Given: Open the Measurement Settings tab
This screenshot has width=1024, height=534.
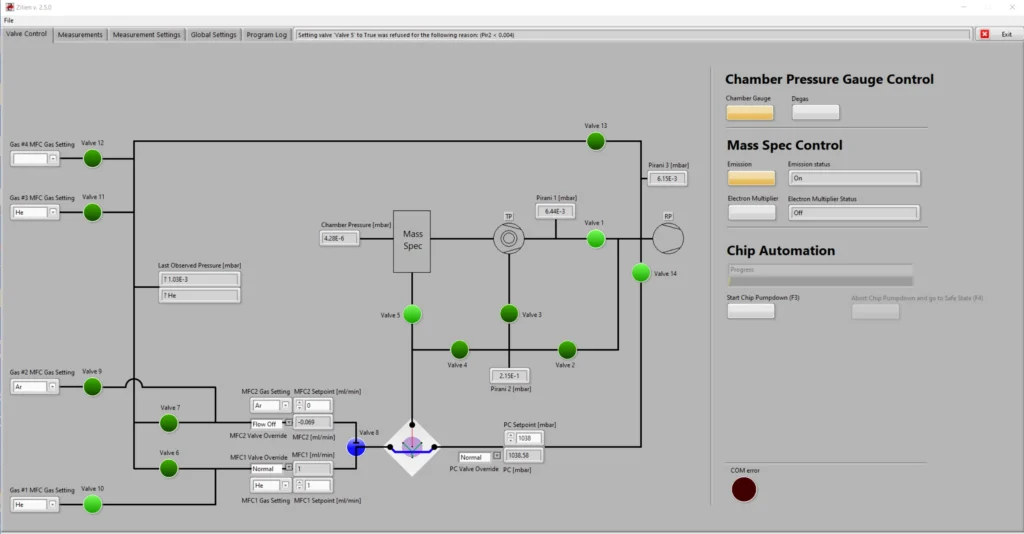Looking at the screenshot, I should 146,35.
